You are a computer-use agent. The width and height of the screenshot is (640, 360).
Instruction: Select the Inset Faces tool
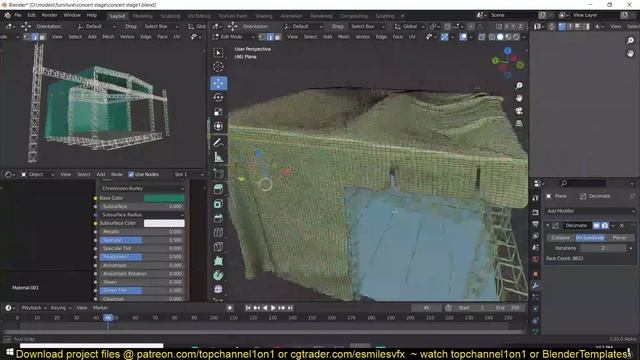(x=218, y=203)
